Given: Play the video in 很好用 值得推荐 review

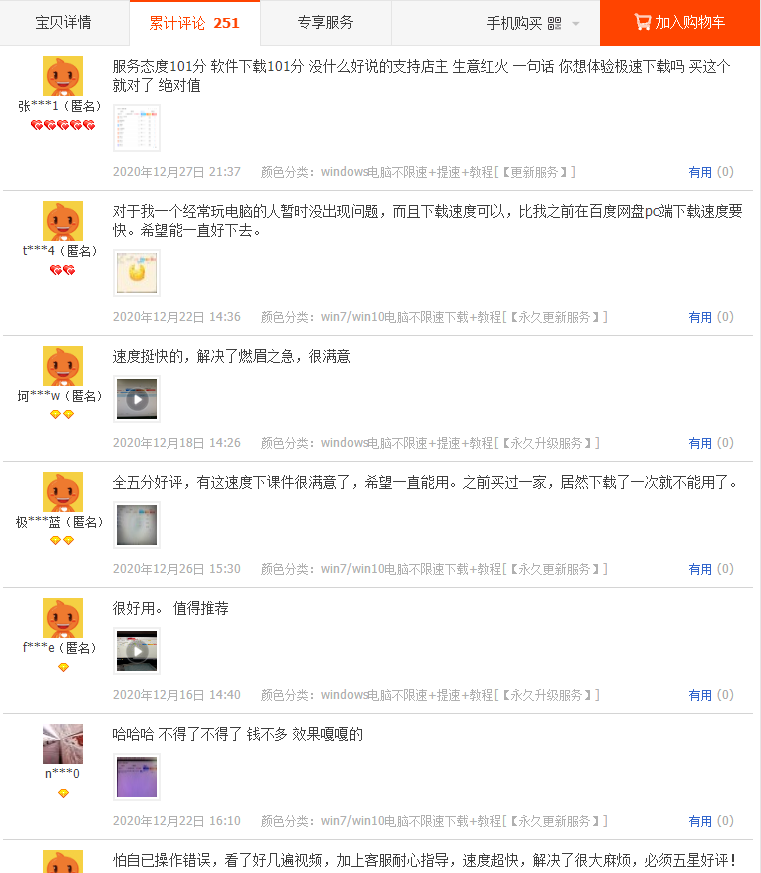Looking at the screenshot, I should click(x=137, y=651).
